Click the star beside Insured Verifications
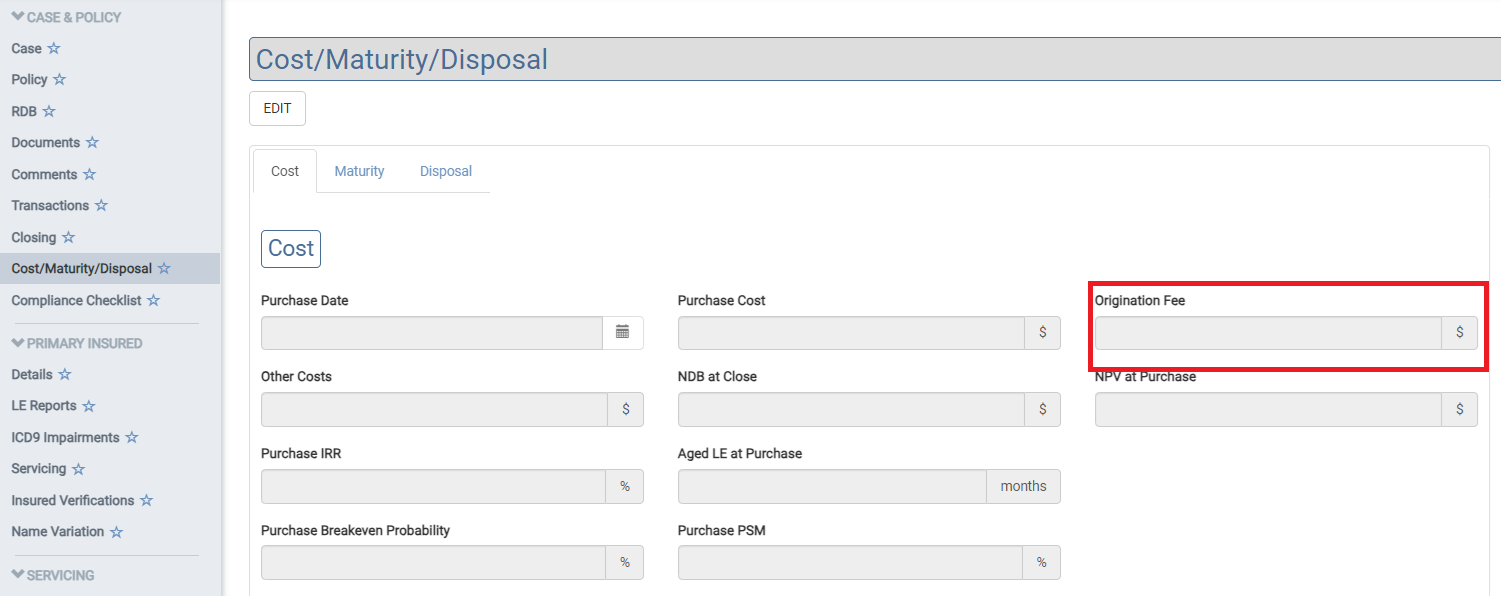Viewport: 1501px width, 596px height. click(146, 500)
